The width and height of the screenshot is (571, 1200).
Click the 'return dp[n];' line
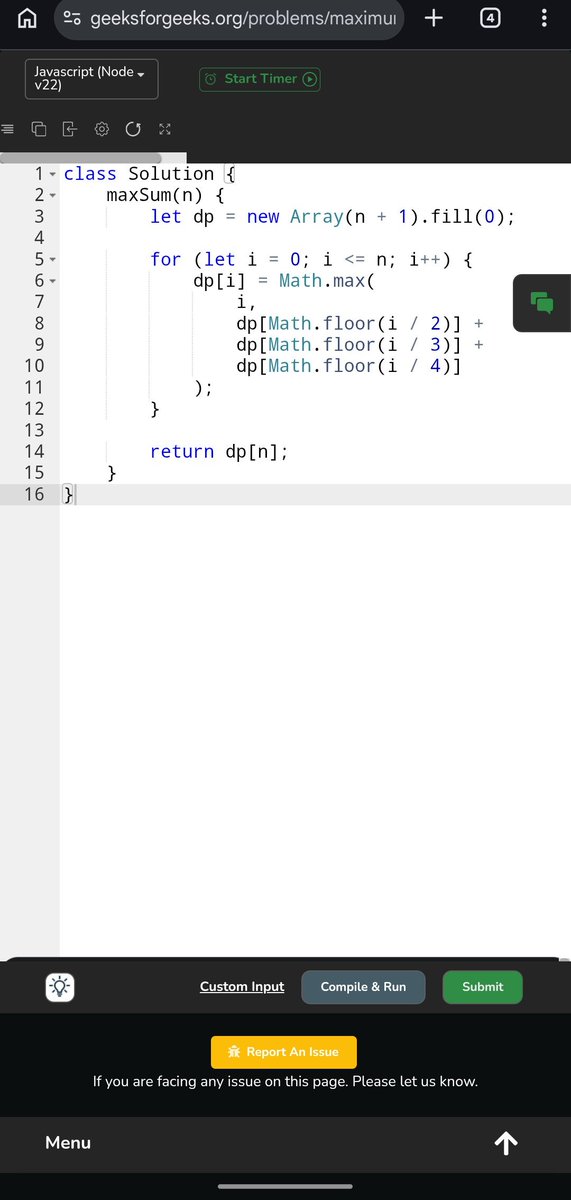point(219,452)
